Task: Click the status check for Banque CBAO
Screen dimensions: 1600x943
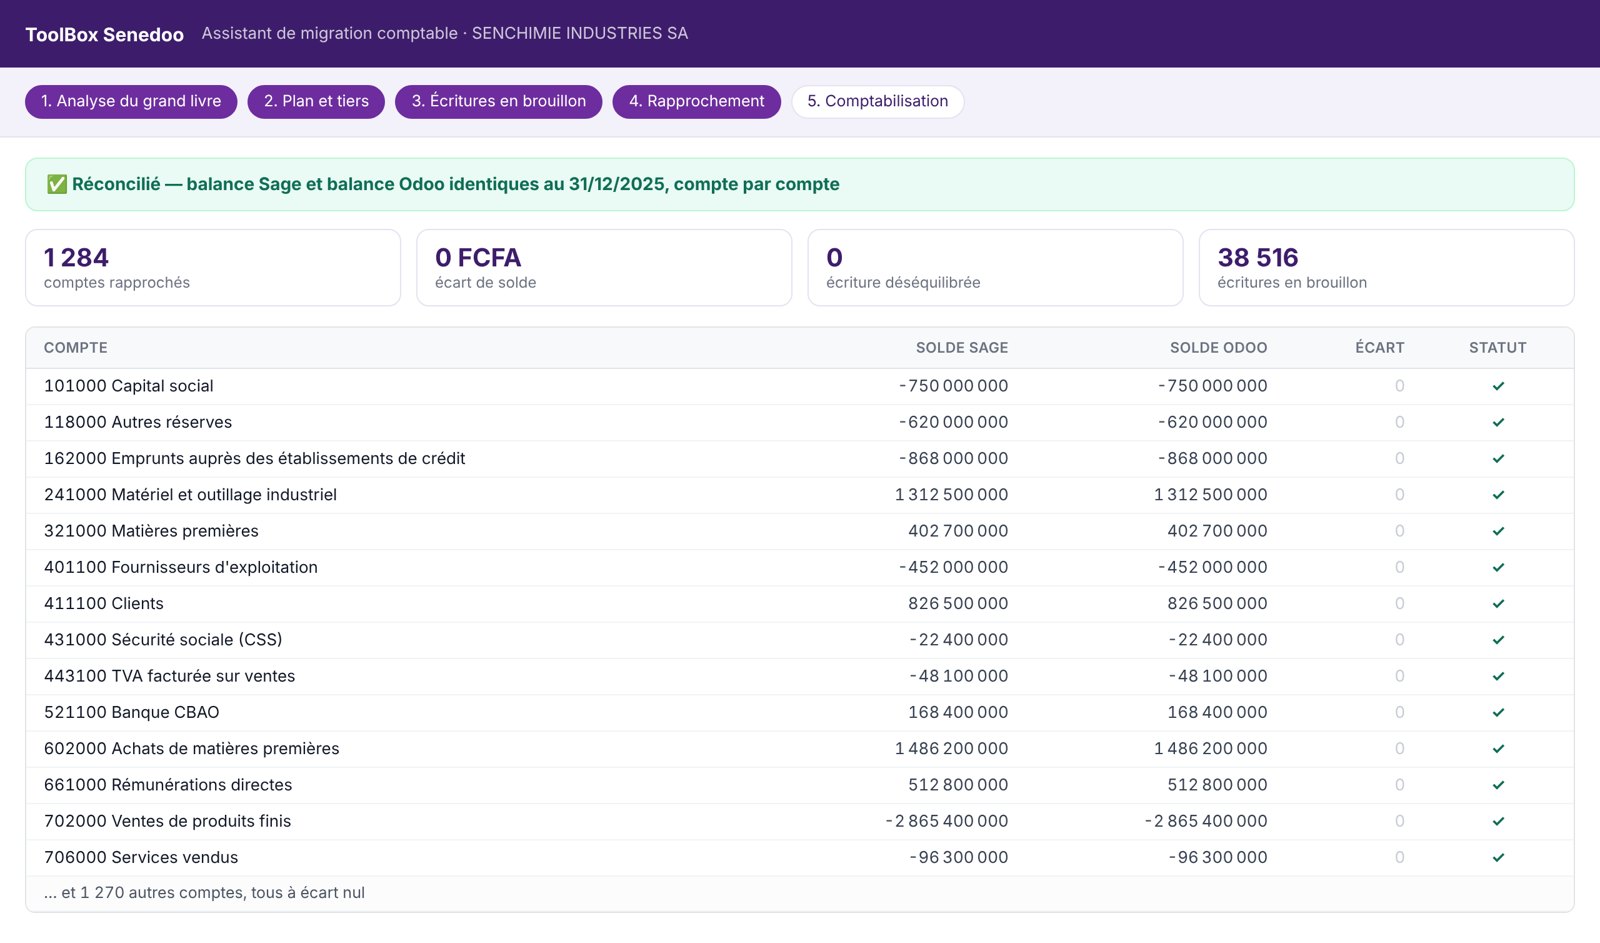Action: tap(1498, 712)
